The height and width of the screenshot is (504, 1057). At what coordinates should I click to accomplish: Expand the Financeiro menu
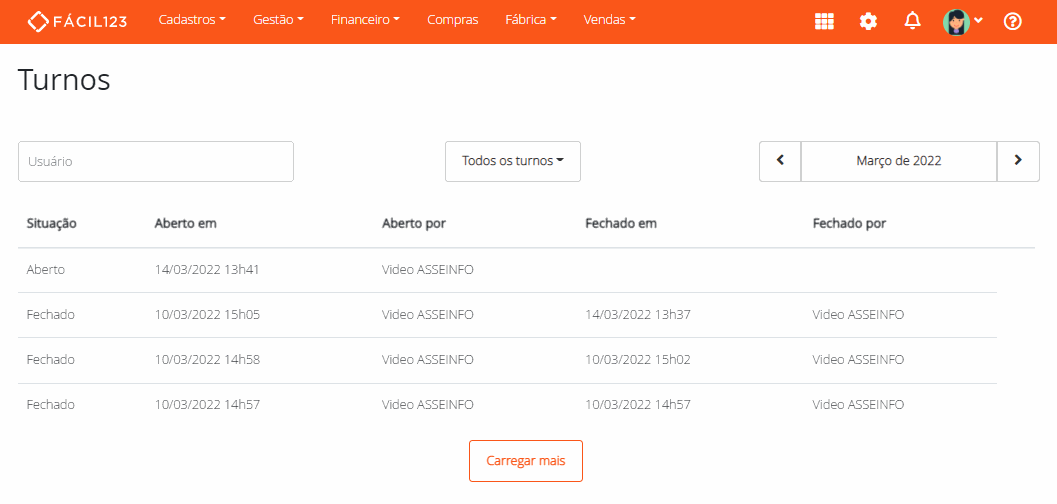click(x=365, y=20)
